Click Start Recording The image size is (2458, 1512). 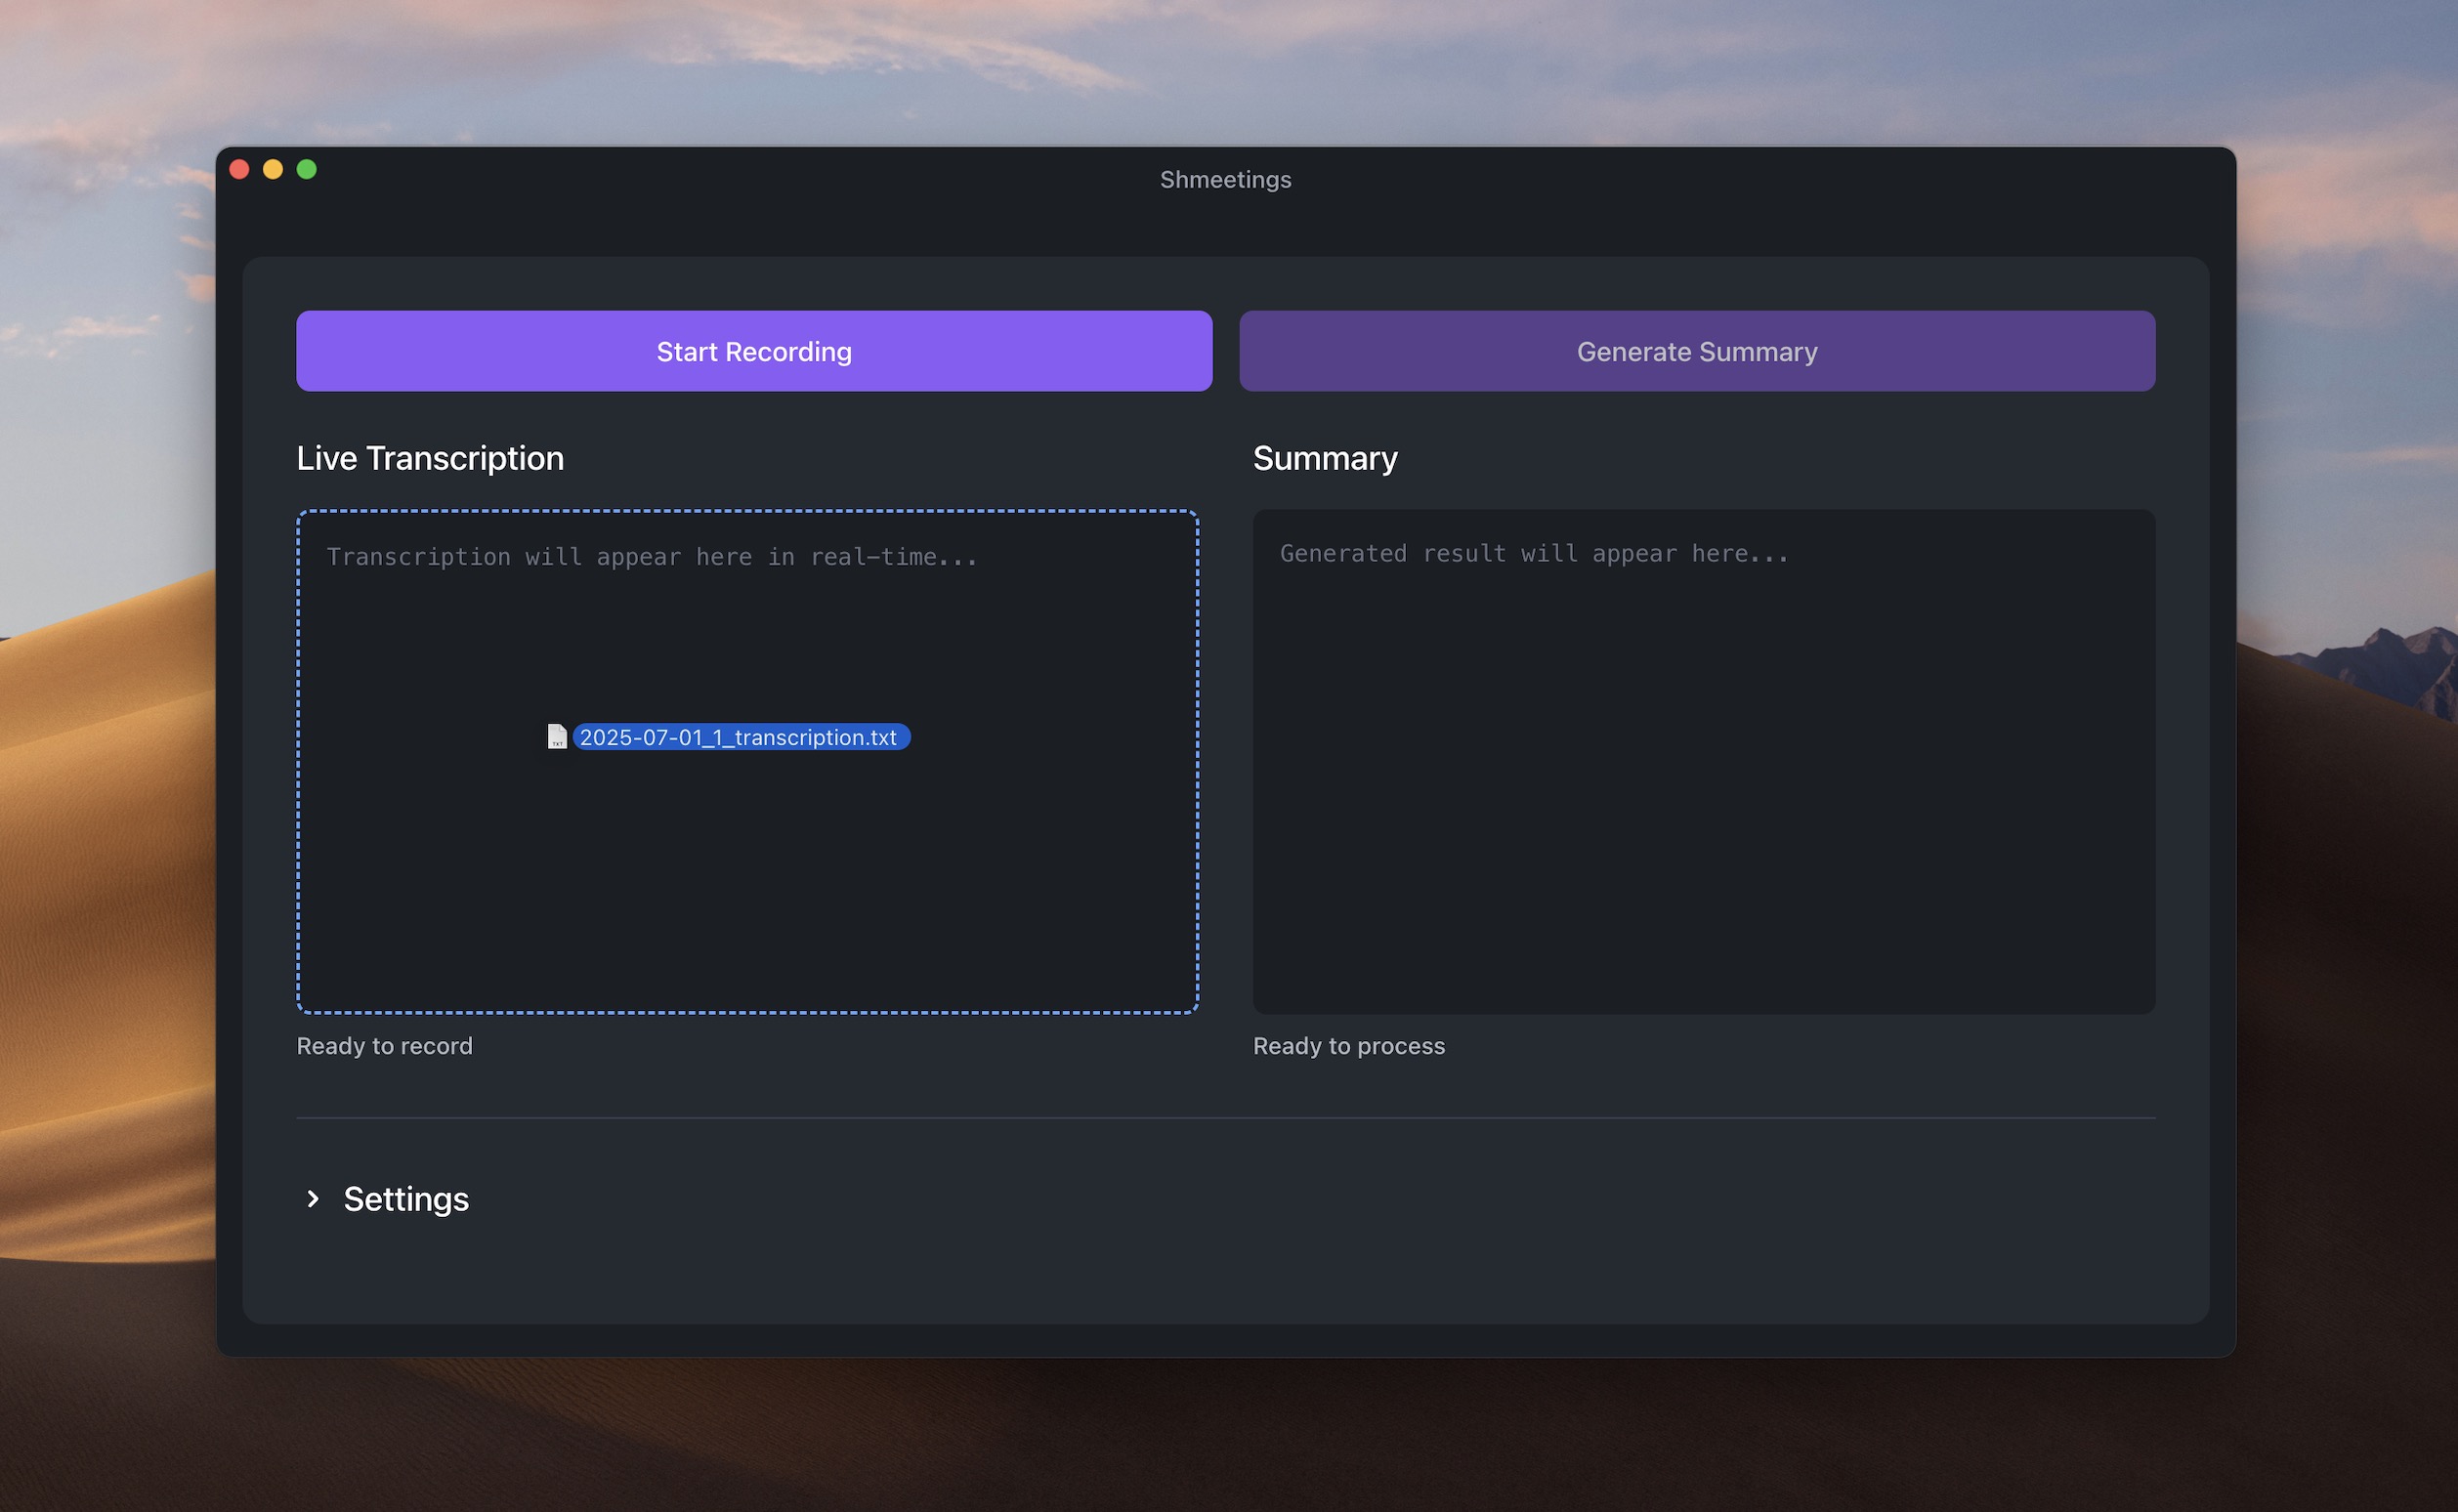tap(753, 351)
